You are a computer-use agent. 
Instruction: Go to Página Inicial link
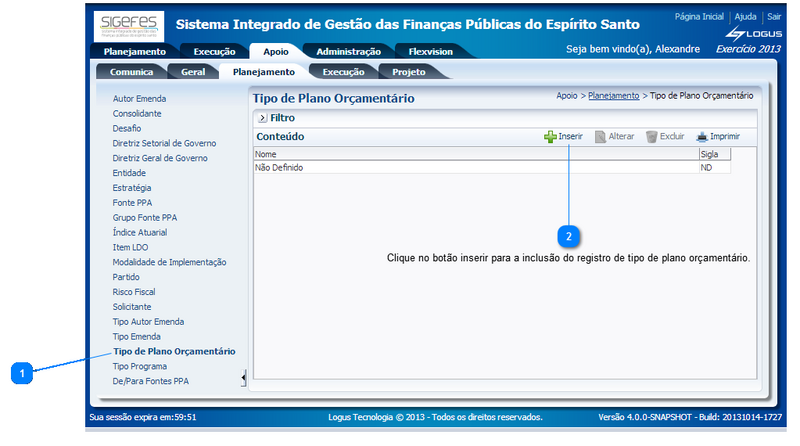click(x=699, y=17)
